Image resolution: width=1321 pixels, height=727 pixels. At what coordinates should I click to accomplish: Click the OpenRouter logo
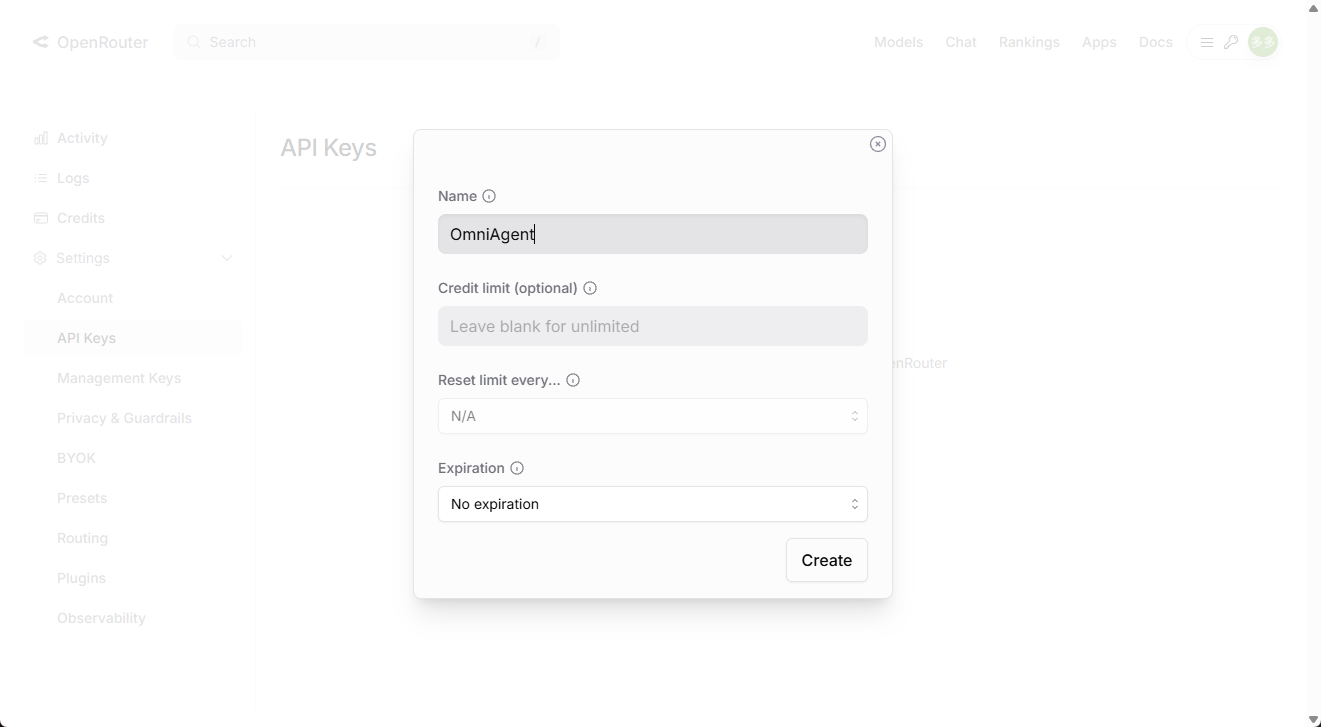tap(90, 42)
